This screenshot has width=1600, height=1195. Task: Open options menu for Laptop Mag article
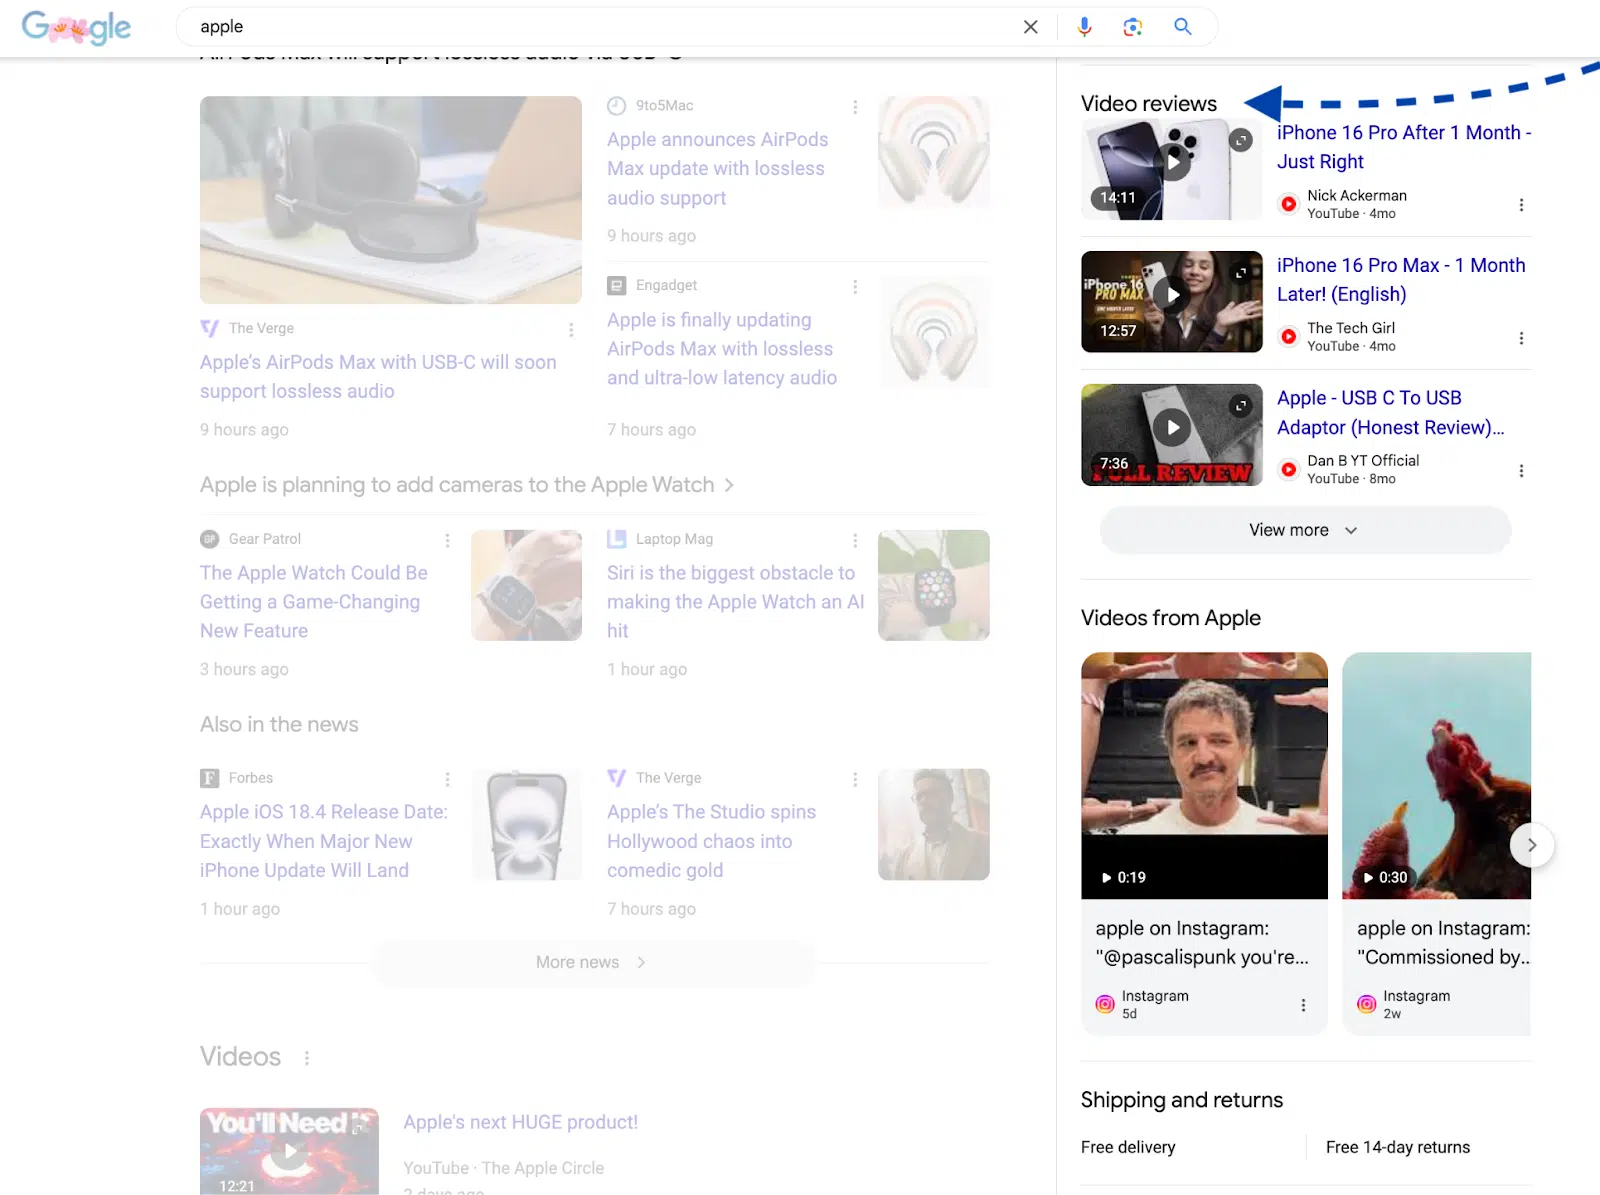855,540
